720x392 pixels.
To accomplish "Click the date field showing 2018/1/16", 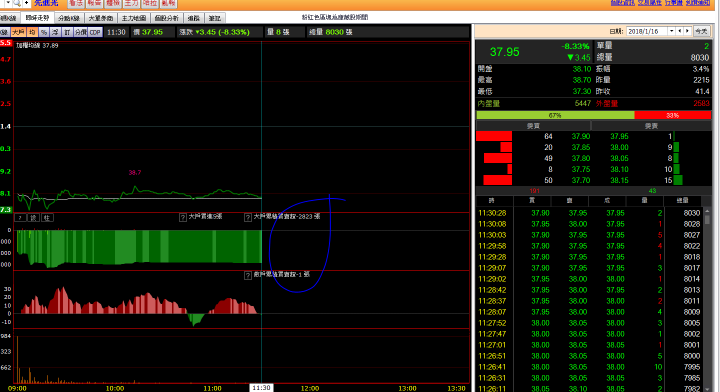I will [x=647, y=31].
